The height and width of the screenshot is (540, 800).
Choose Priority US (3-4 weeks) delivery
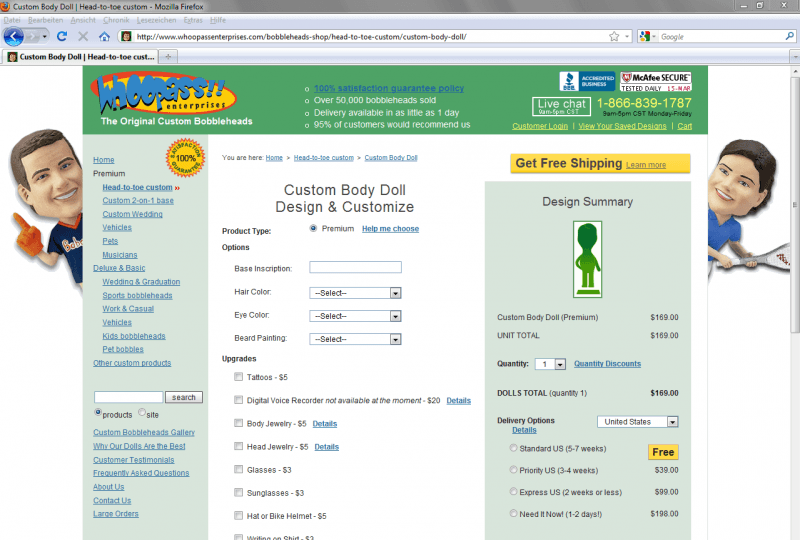513,470
